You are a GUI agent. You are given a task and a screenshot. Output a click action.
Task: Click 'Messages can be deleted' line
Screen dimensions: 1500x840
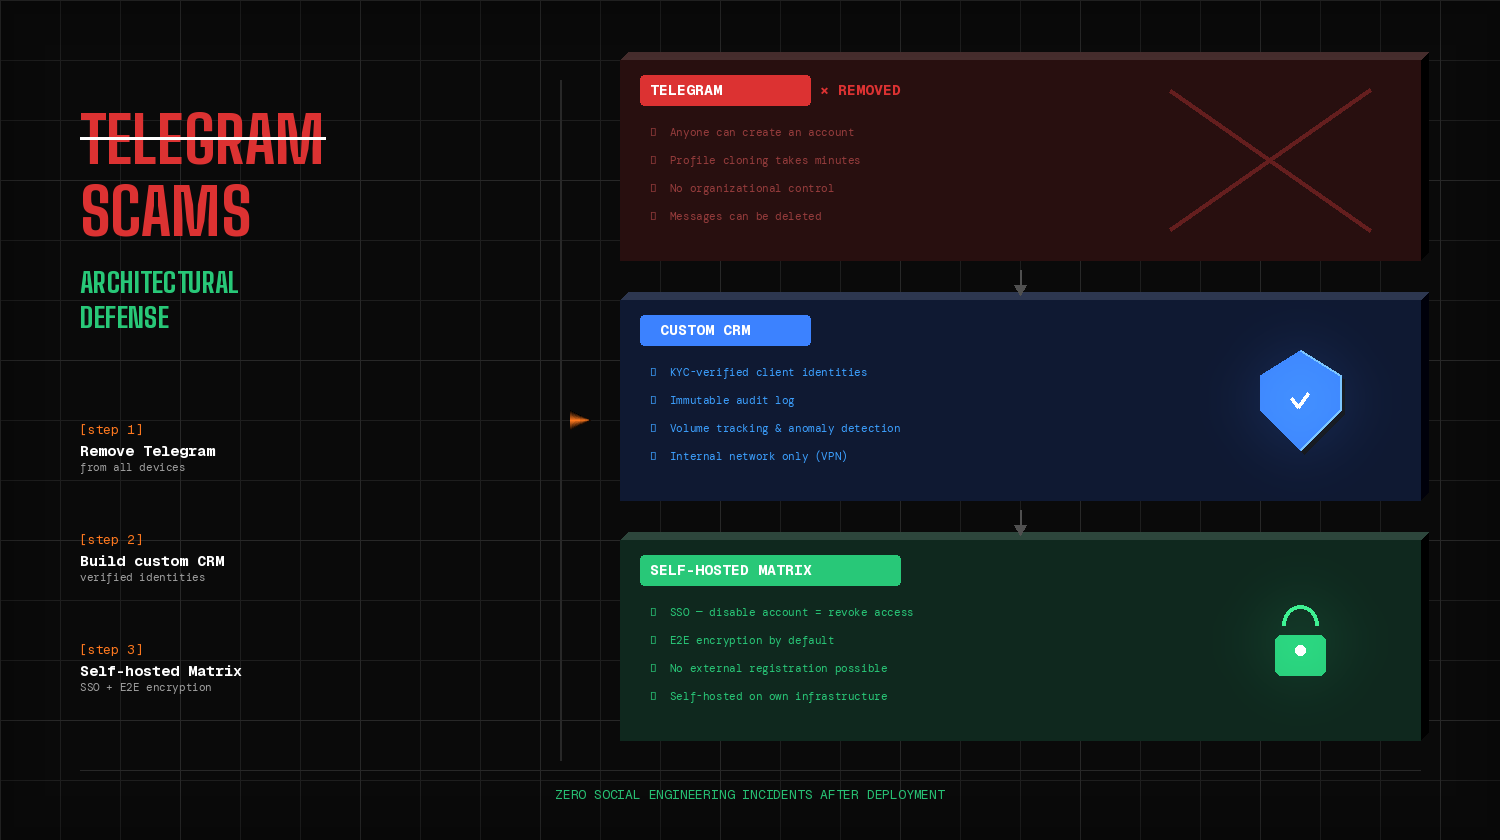[746, 216]
